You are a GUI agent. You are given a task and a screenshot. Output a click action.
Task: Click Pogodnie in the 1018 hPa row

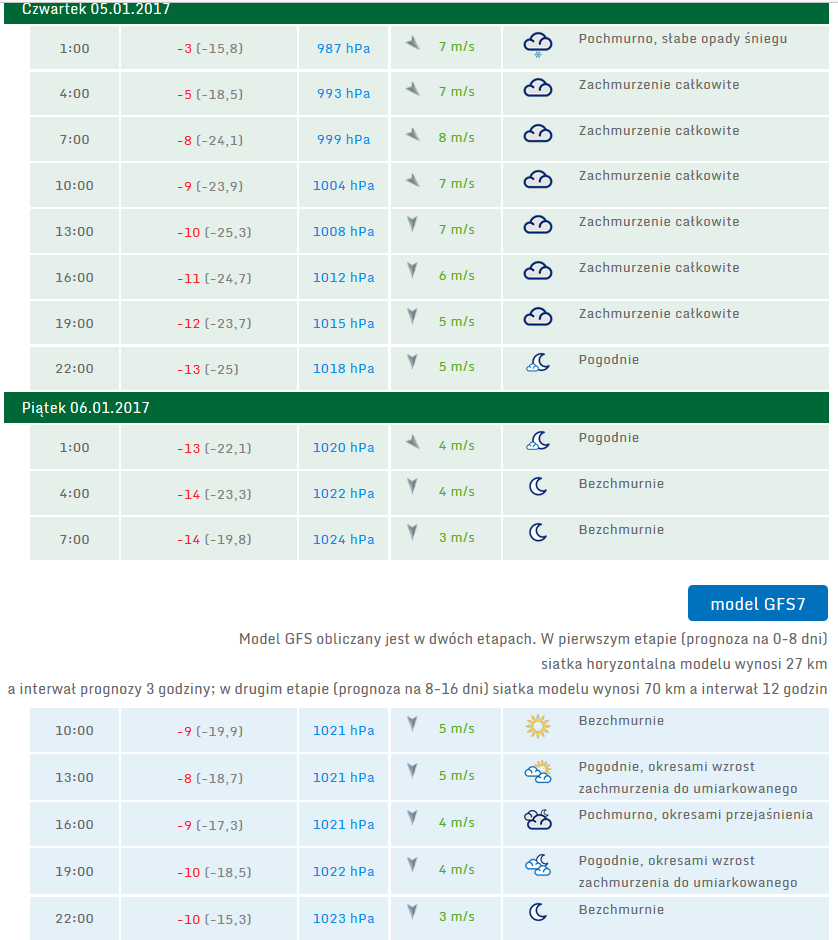[608, 360]
